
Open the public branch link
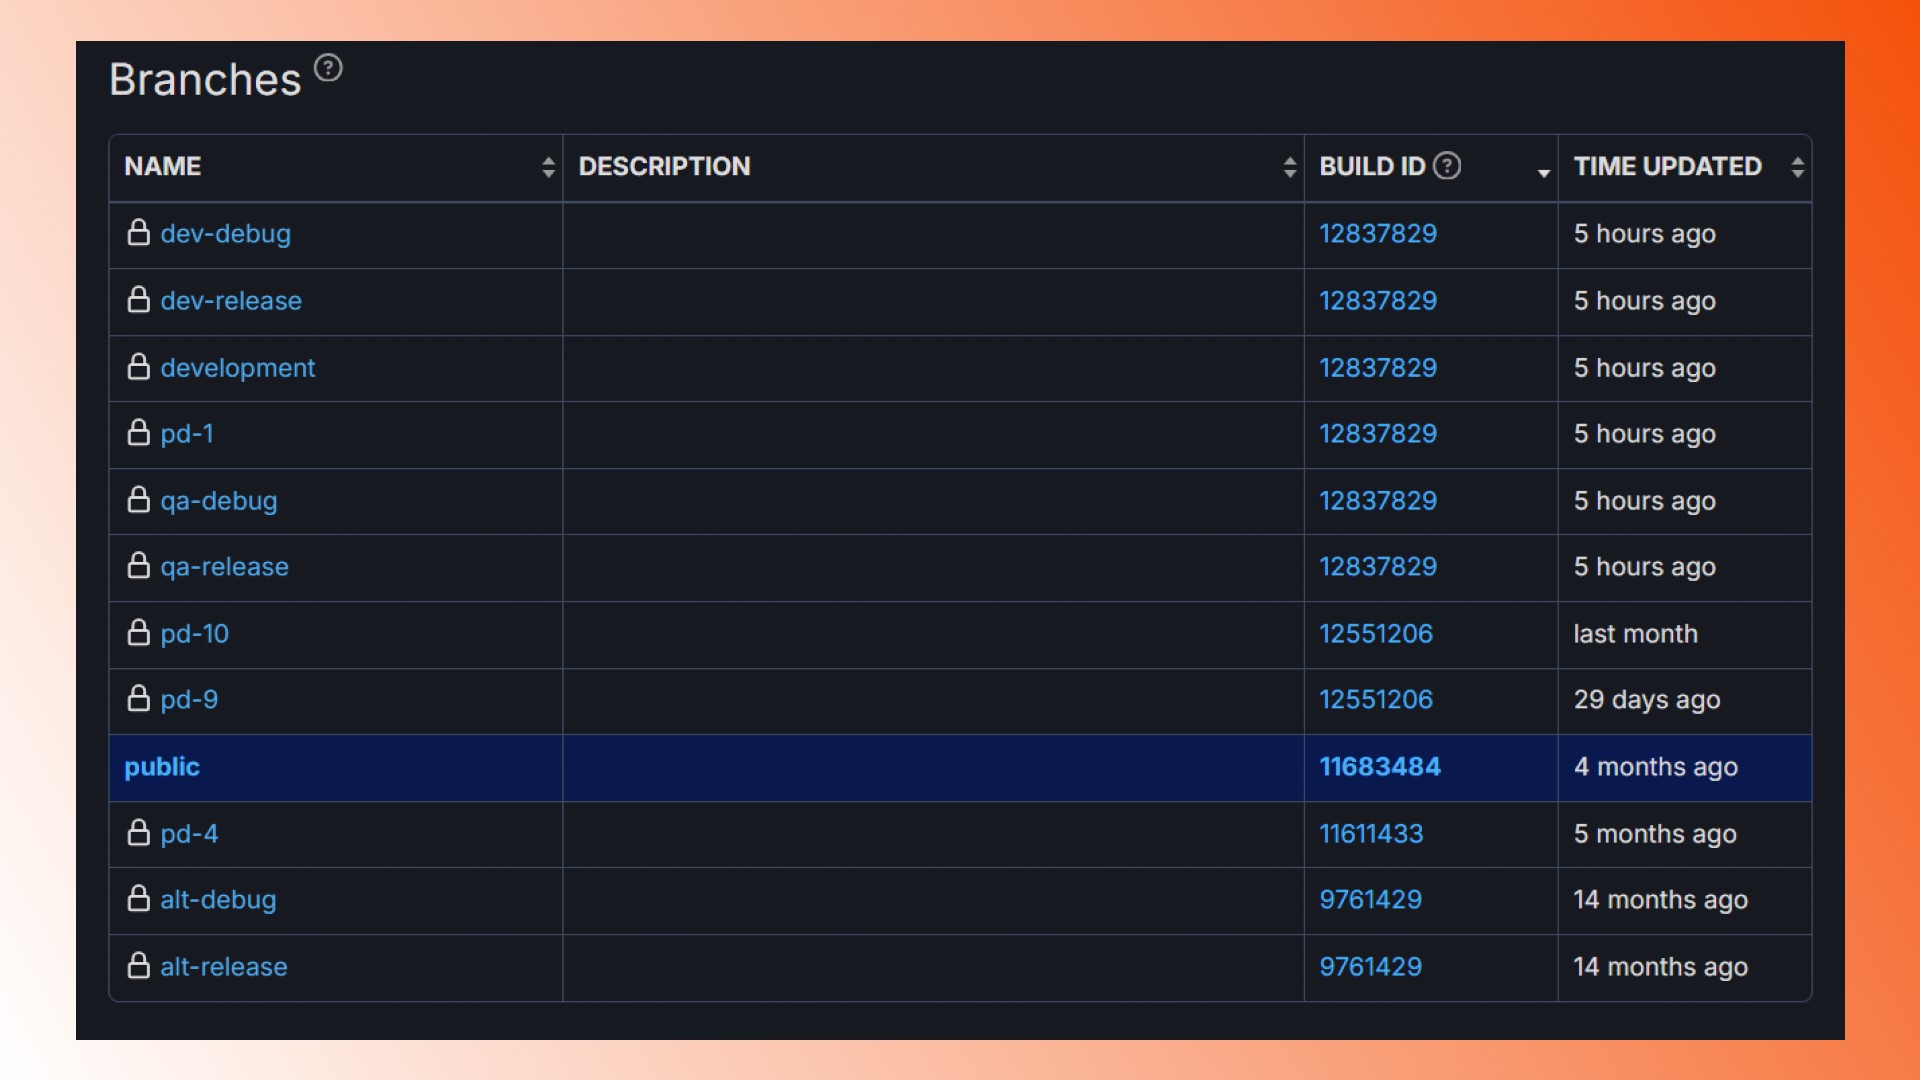(162, 767)
